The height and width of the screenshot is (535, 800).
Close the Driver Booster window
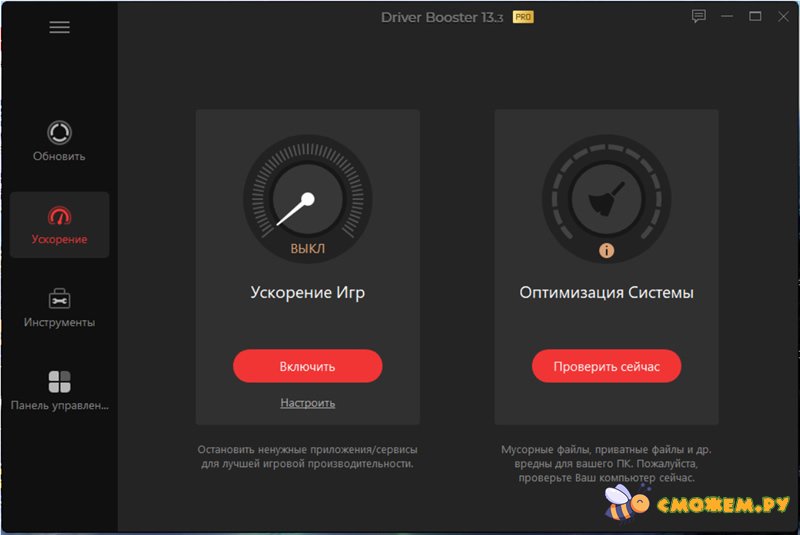782,17
